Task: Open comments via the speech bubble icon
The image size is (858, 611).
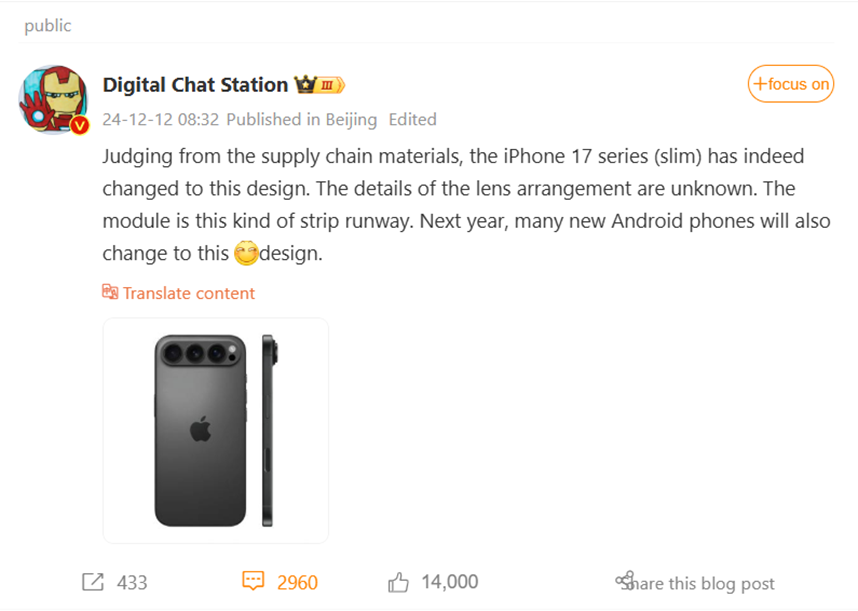Action: 253,581
